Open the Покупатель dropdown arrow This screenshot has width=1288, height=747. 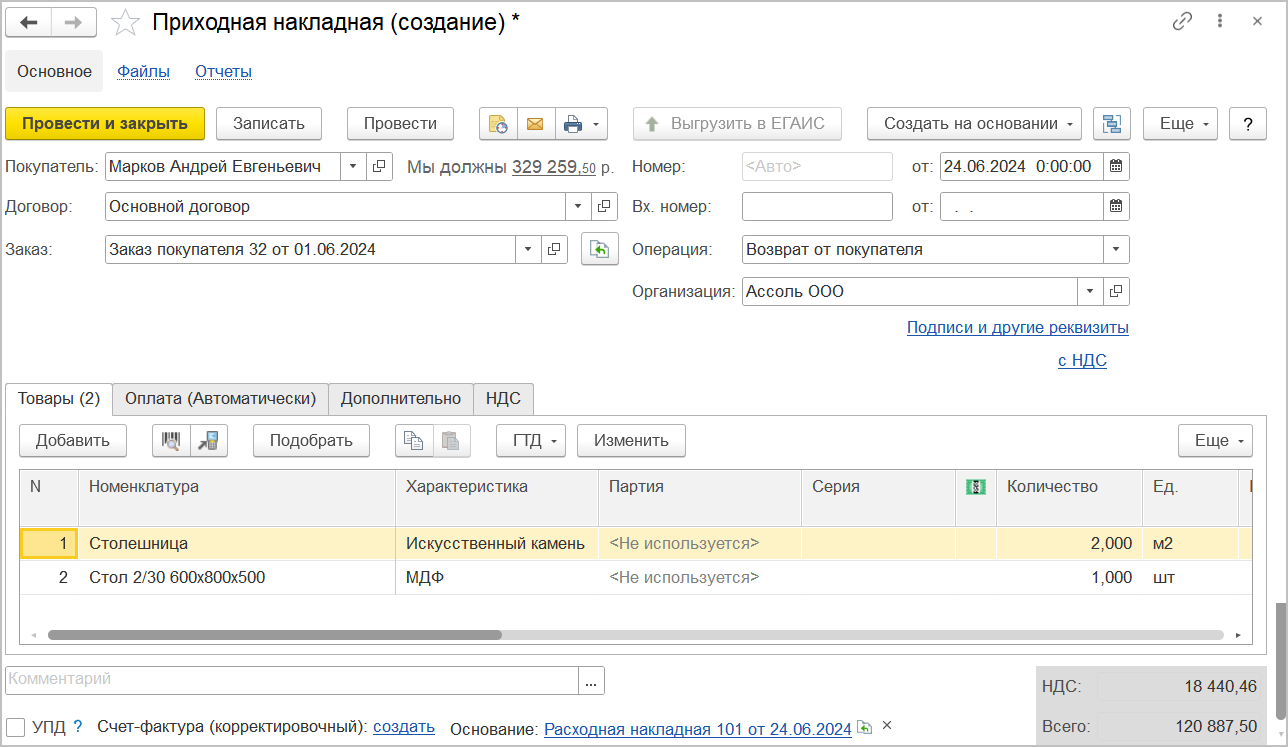(353, 167)
